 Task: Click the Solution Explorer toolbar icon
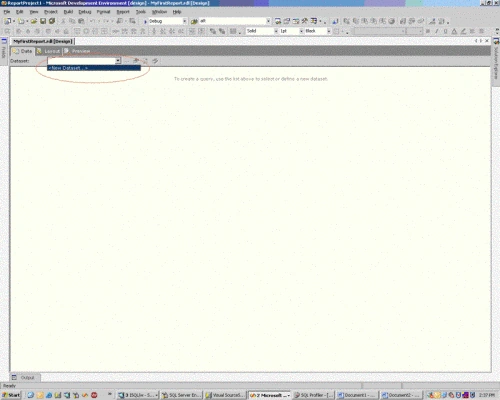point(278,21)
